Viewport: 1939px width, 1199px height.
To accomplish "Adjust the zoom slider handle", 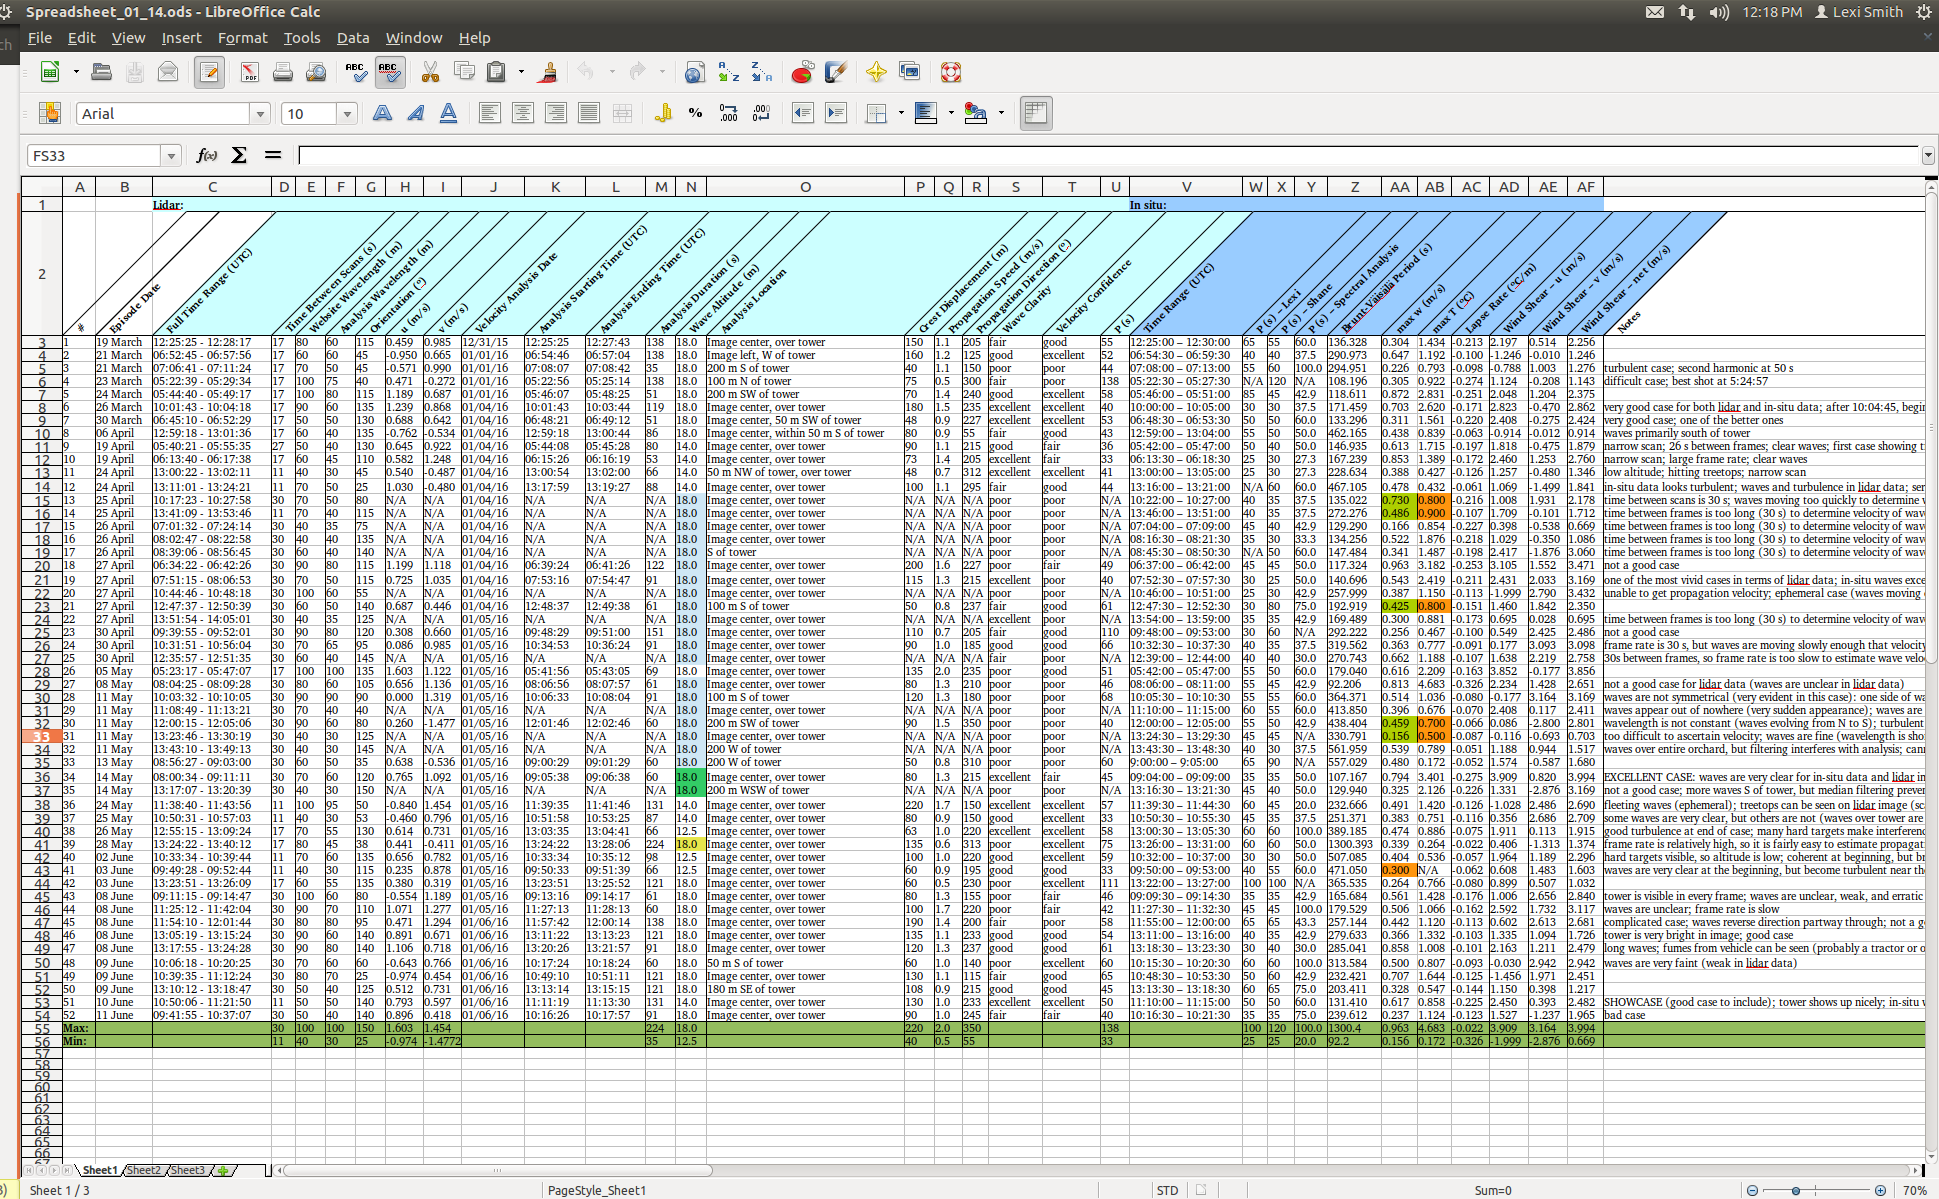I will click(x=1797, y=1190).
